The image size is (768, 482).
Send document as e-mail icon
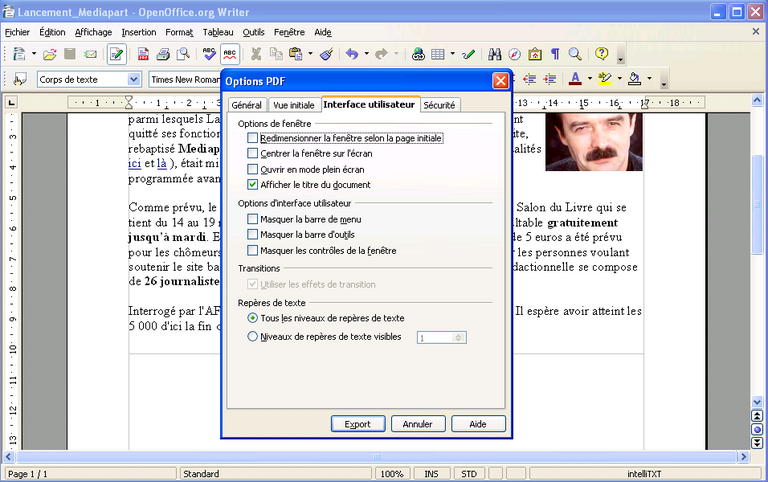point(90,54)
